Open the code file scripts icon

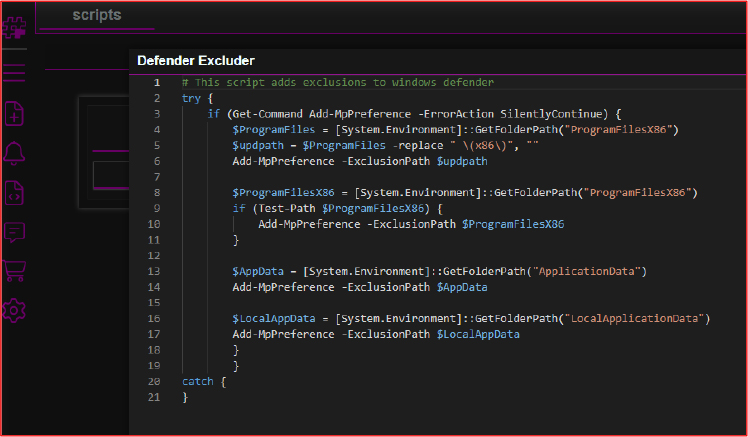click(14, 193)
